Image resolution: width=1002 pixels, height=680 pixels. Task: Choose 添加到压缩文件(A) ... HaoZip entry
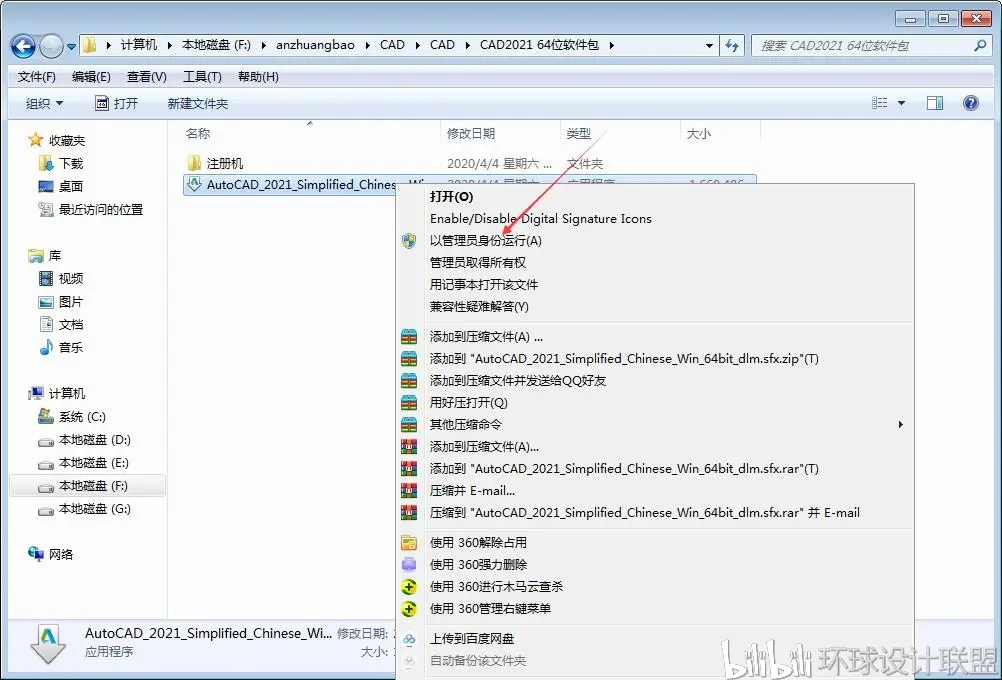486,337
